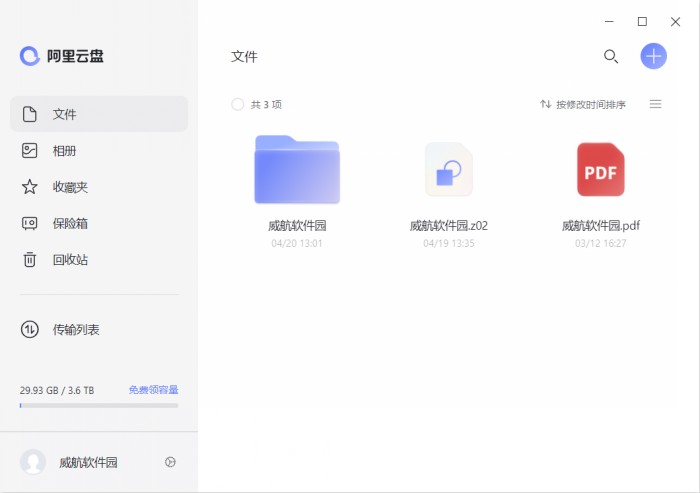This screenshot has width=700, height=493.
Task: Select the 威航软件园.z02 file icon
Action: pos(449,170)
